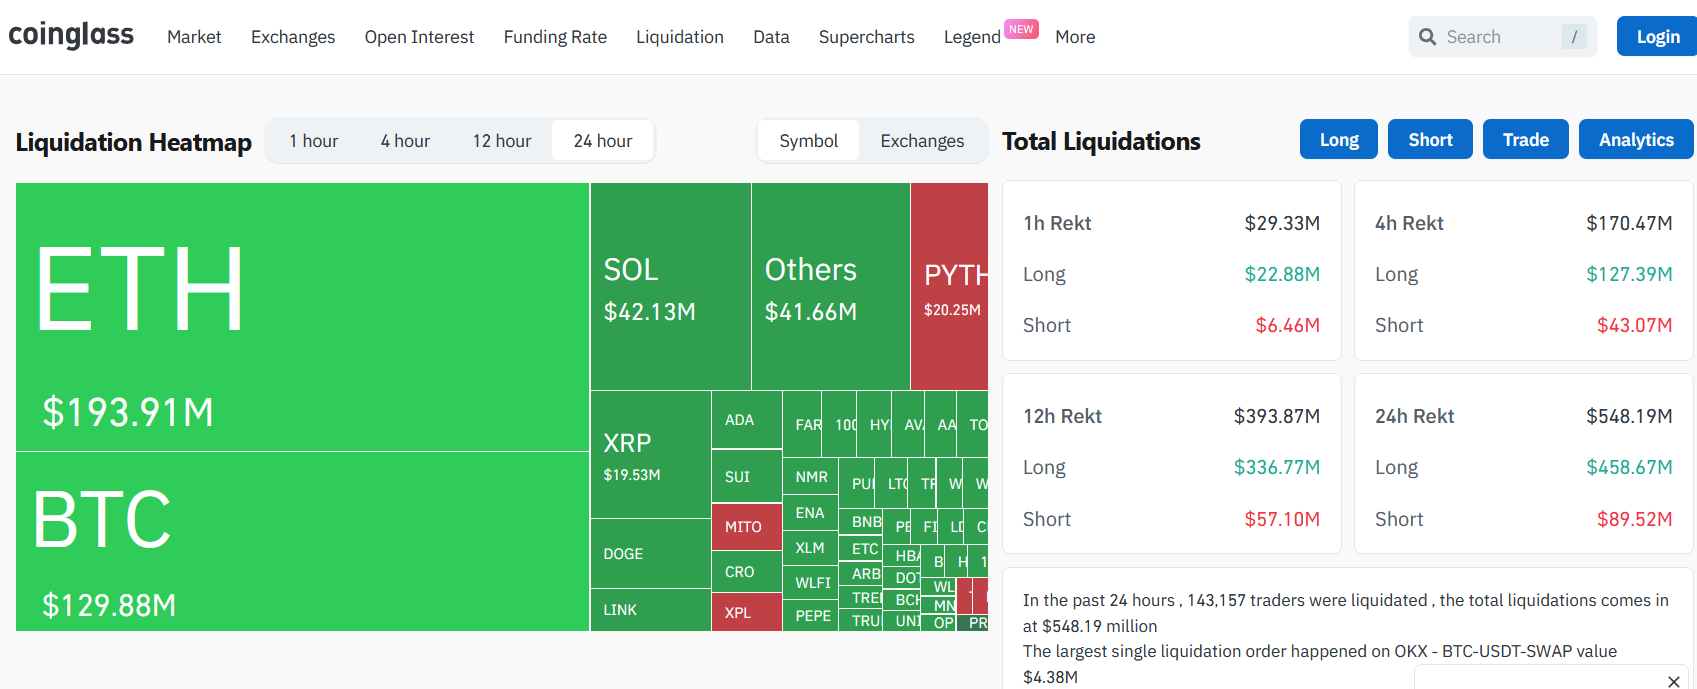Click the red PYTH heatmap tile

950,288
